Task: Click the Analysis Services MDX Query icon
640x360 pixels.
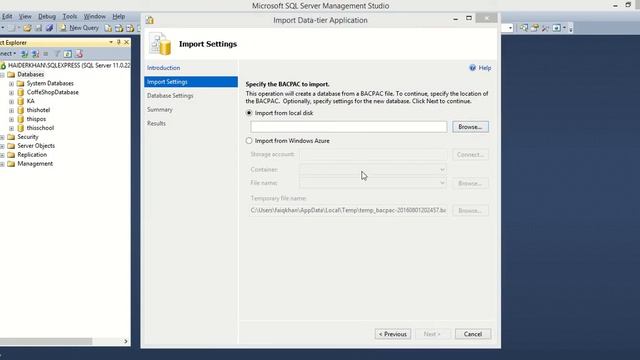Action: point(119,28)
